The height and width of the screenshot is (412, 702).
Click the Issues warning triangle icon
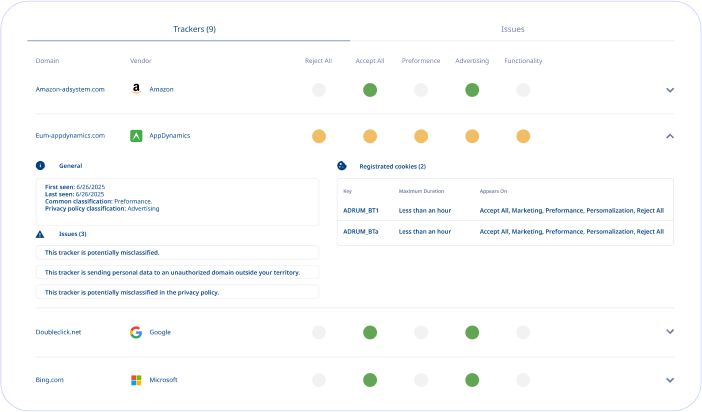(40, 233)
